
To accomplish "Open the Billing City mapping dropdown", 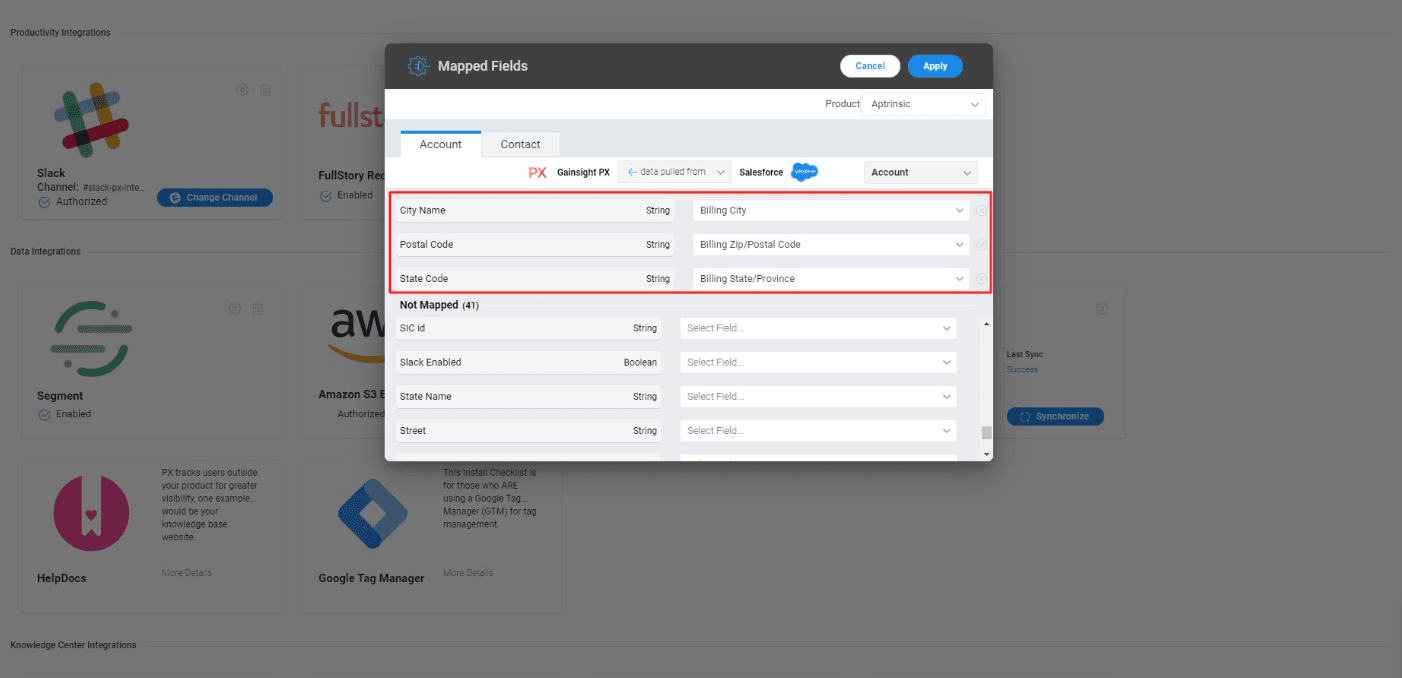I will [x=831, y=211].
